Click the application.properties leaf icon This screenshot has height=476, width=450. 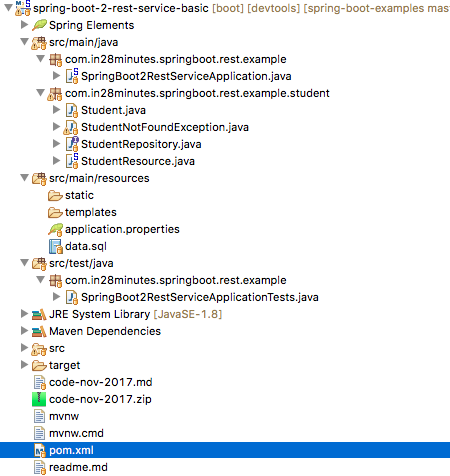coord(55,230)
